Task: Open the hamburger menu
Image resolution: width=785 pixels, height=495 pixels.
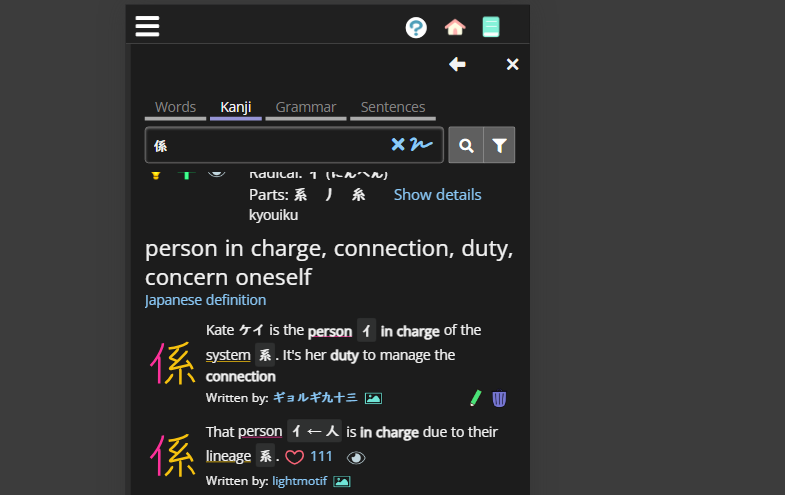Action: coord(148,27)
